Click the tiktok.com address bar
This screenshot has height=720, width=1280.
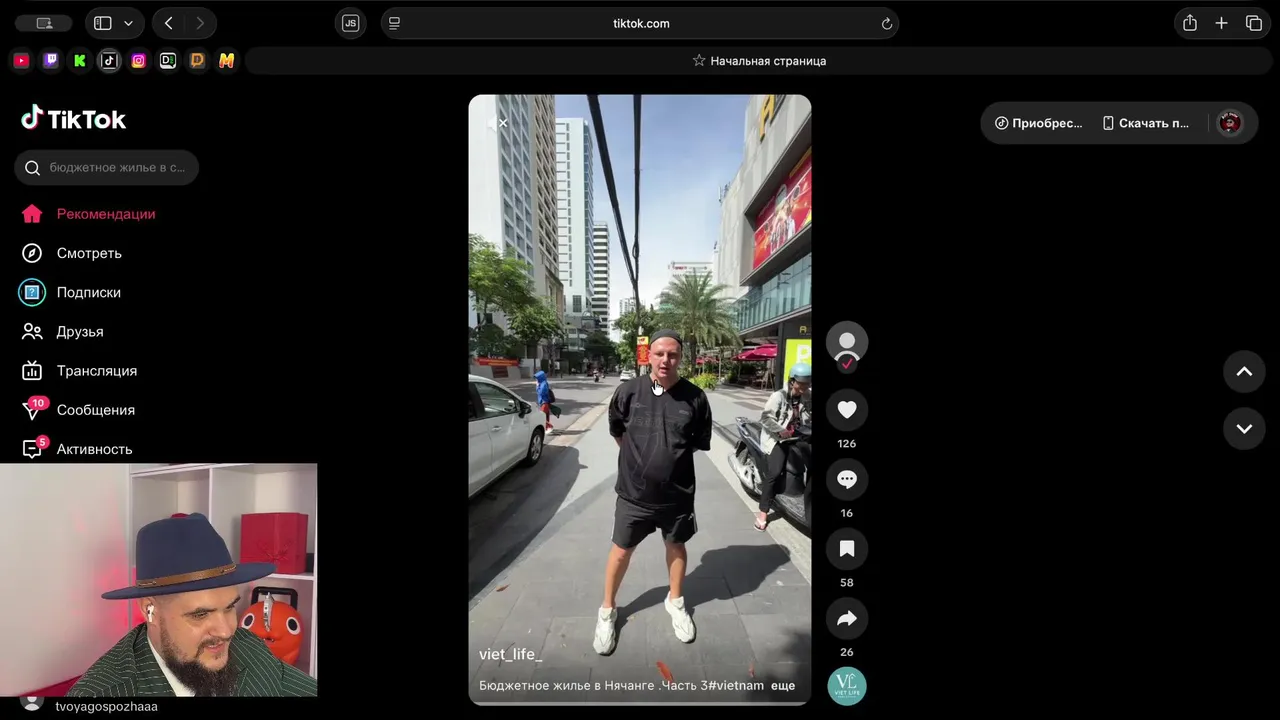pos(640,23)
